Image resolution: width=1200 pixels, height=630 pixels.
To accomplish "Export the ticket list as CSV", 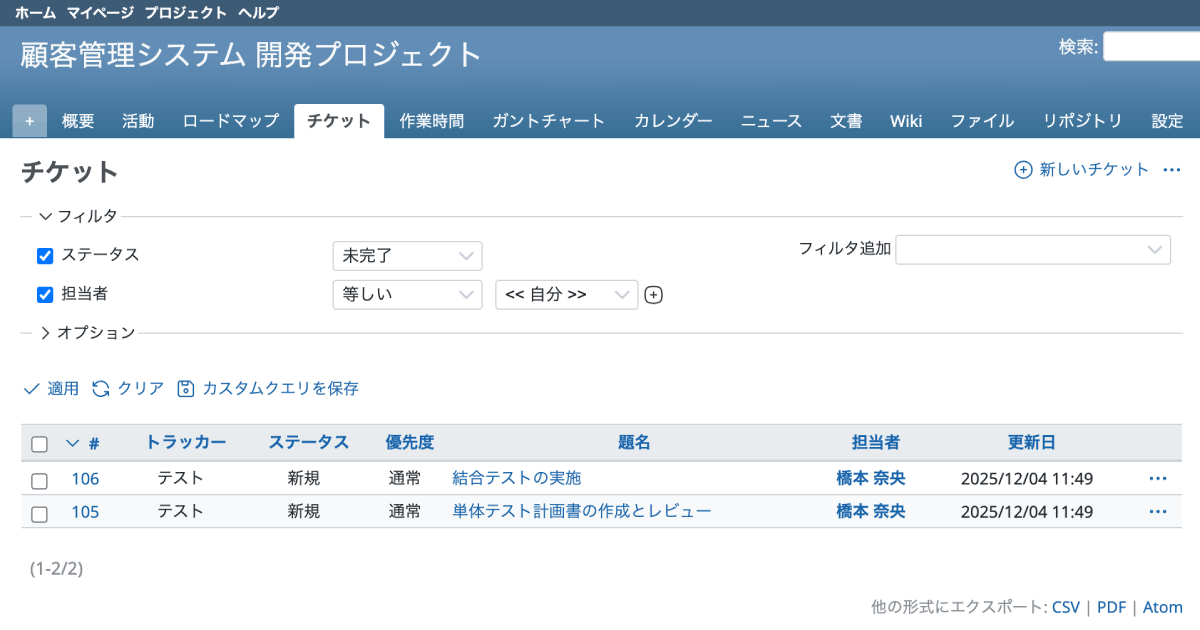I will coord(1066,607).
